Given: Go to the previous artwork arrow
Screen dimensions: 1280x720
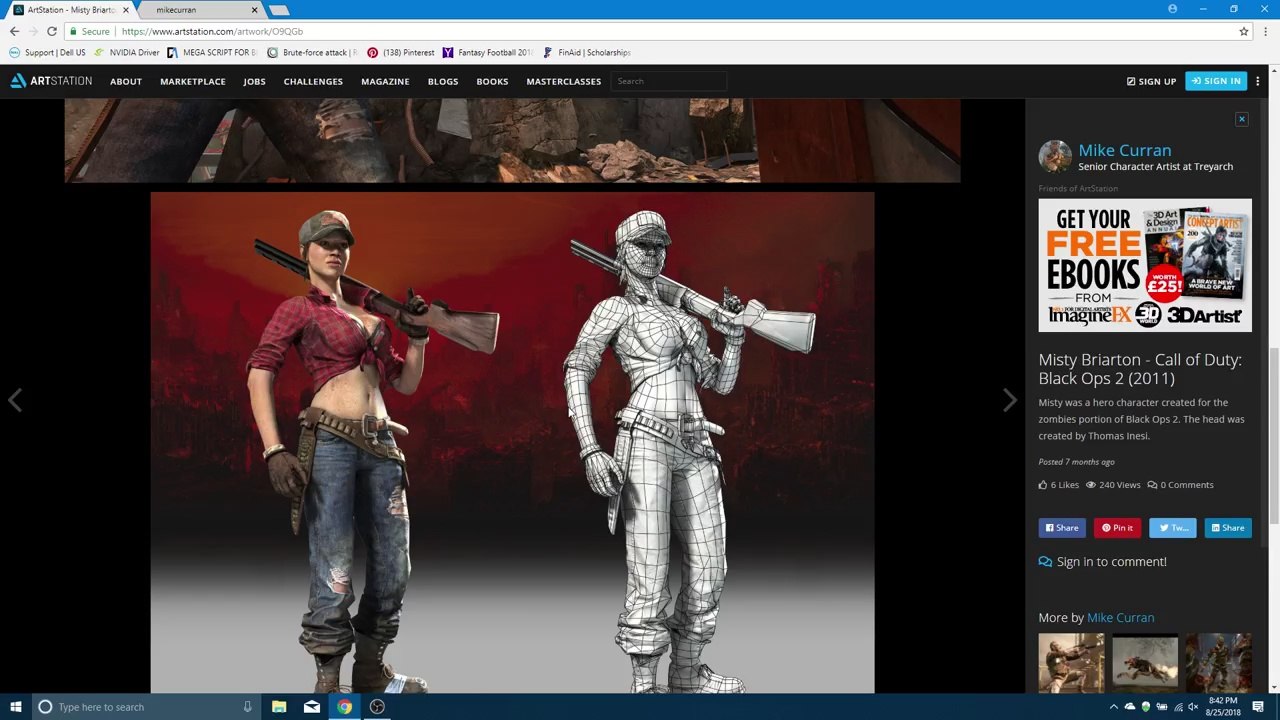Looking at the screenshot, I should point(15,400).
